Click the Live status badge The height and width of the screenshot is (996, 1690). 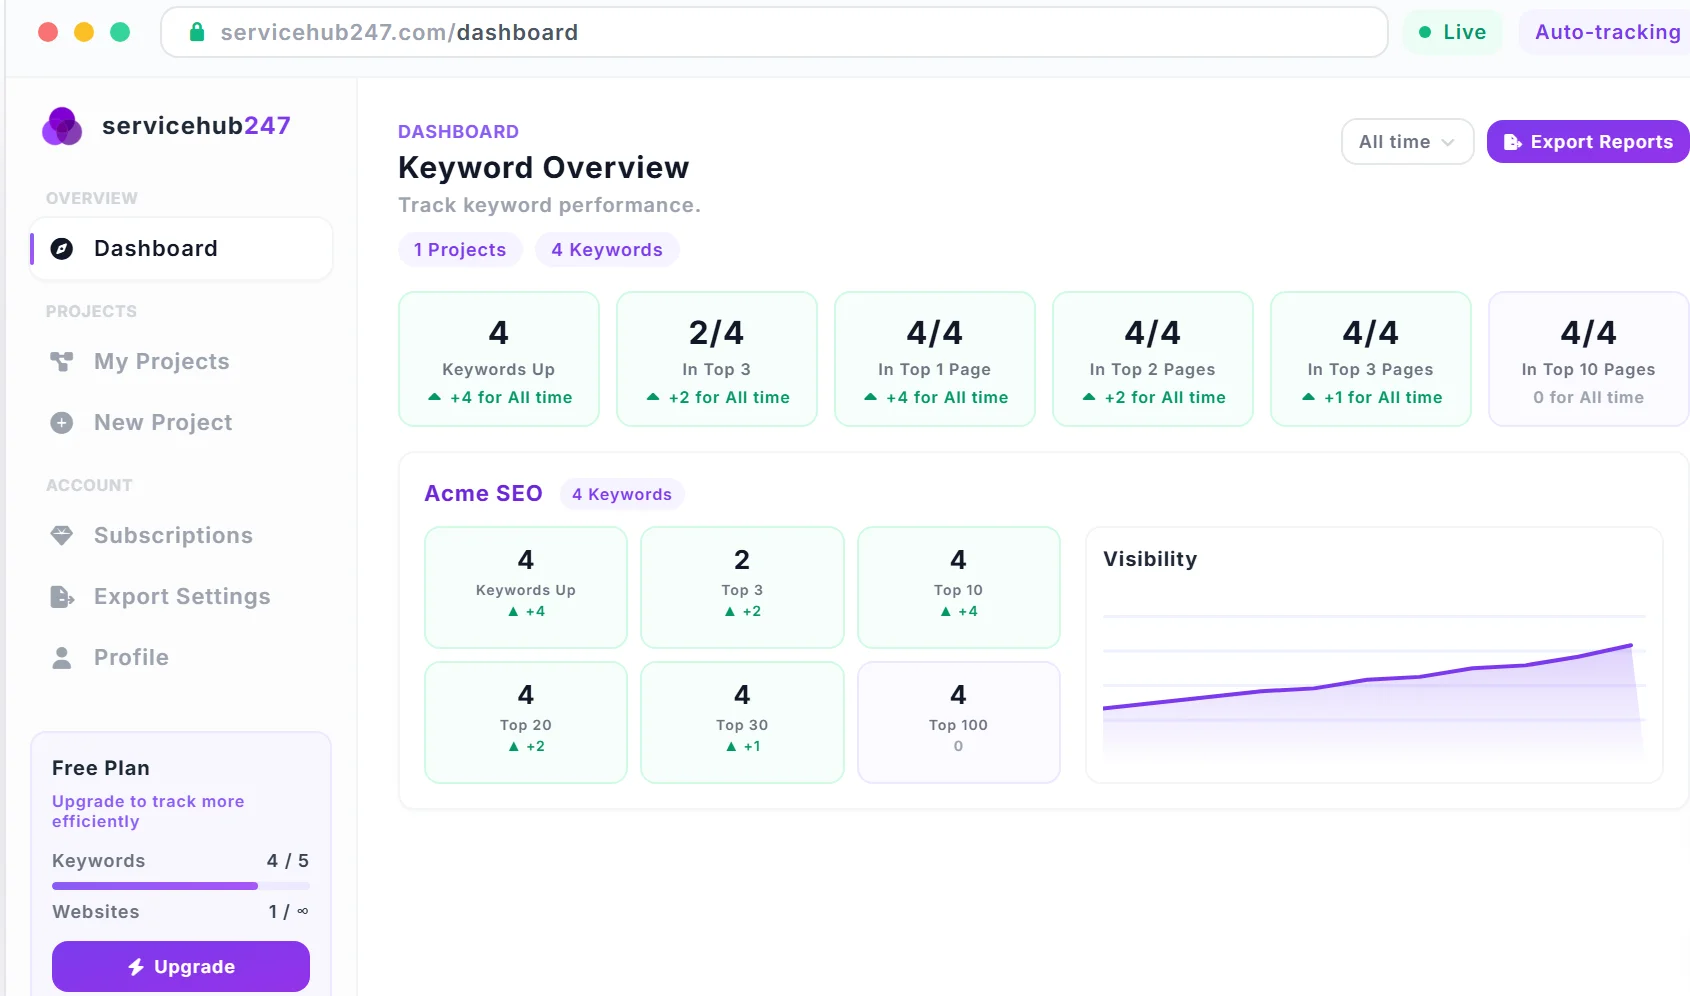tap(1452, 32)
